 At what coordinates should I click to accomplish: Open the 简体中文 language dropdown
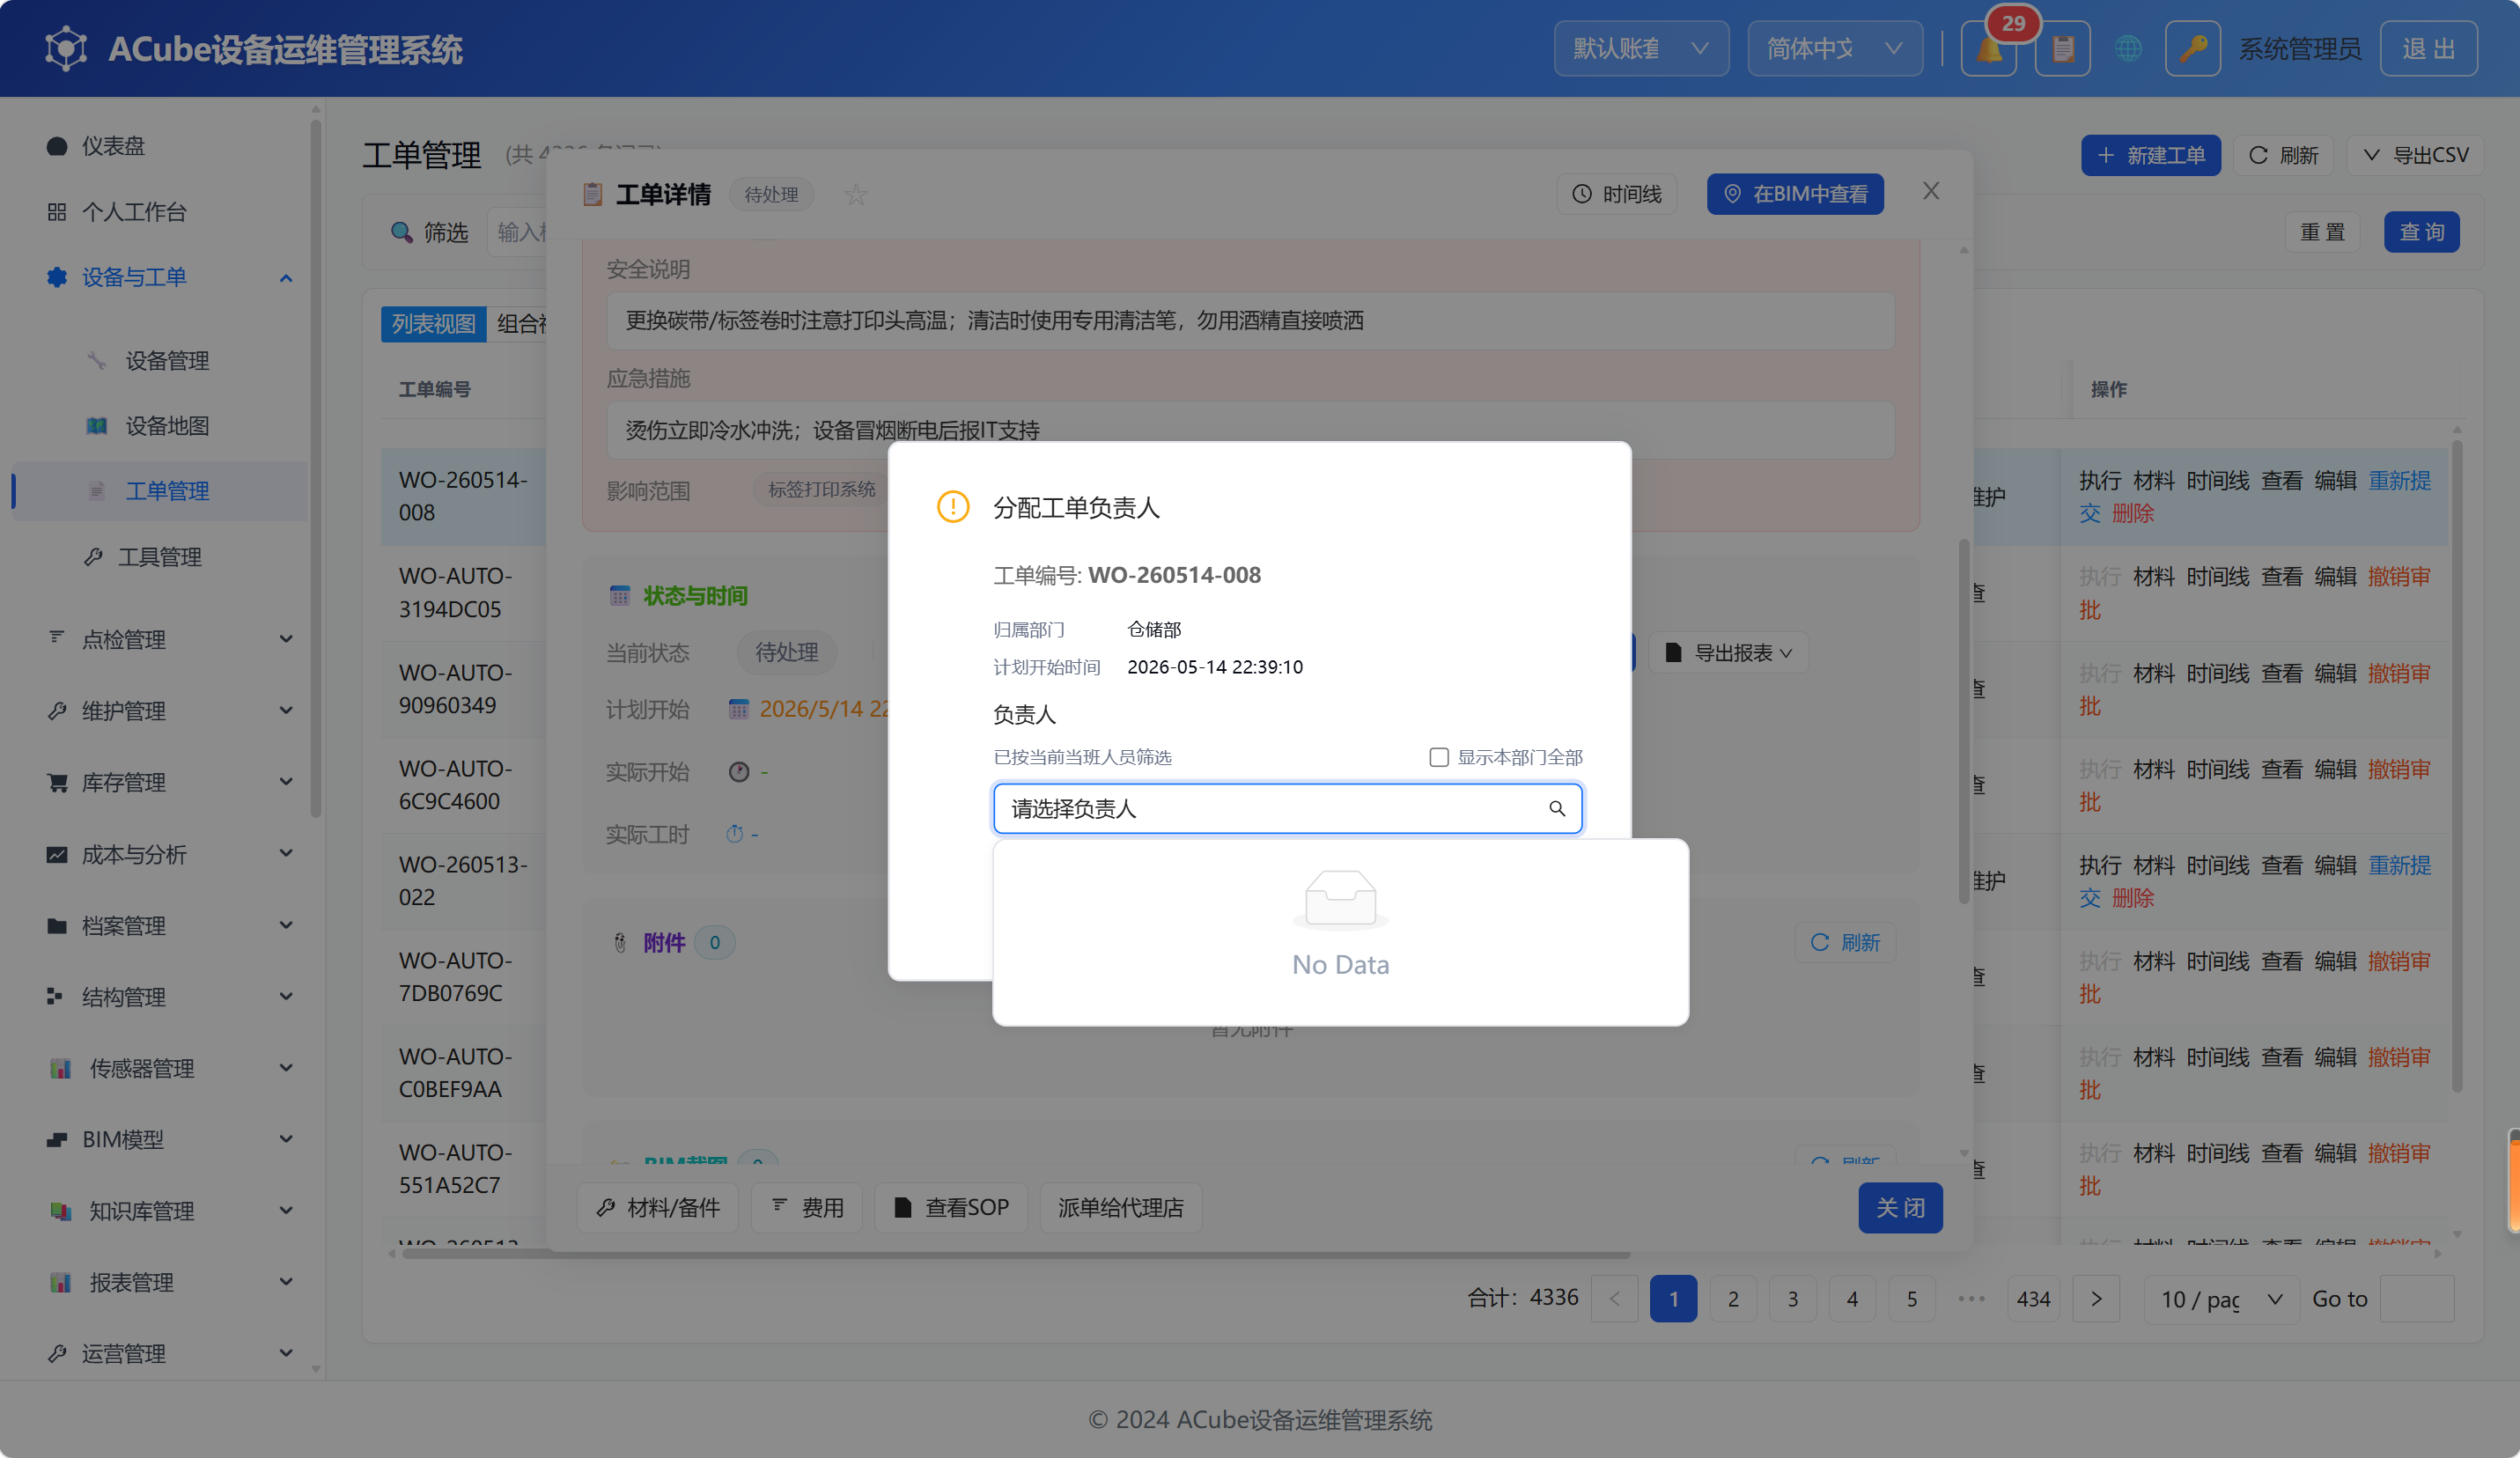point(1834,48)
